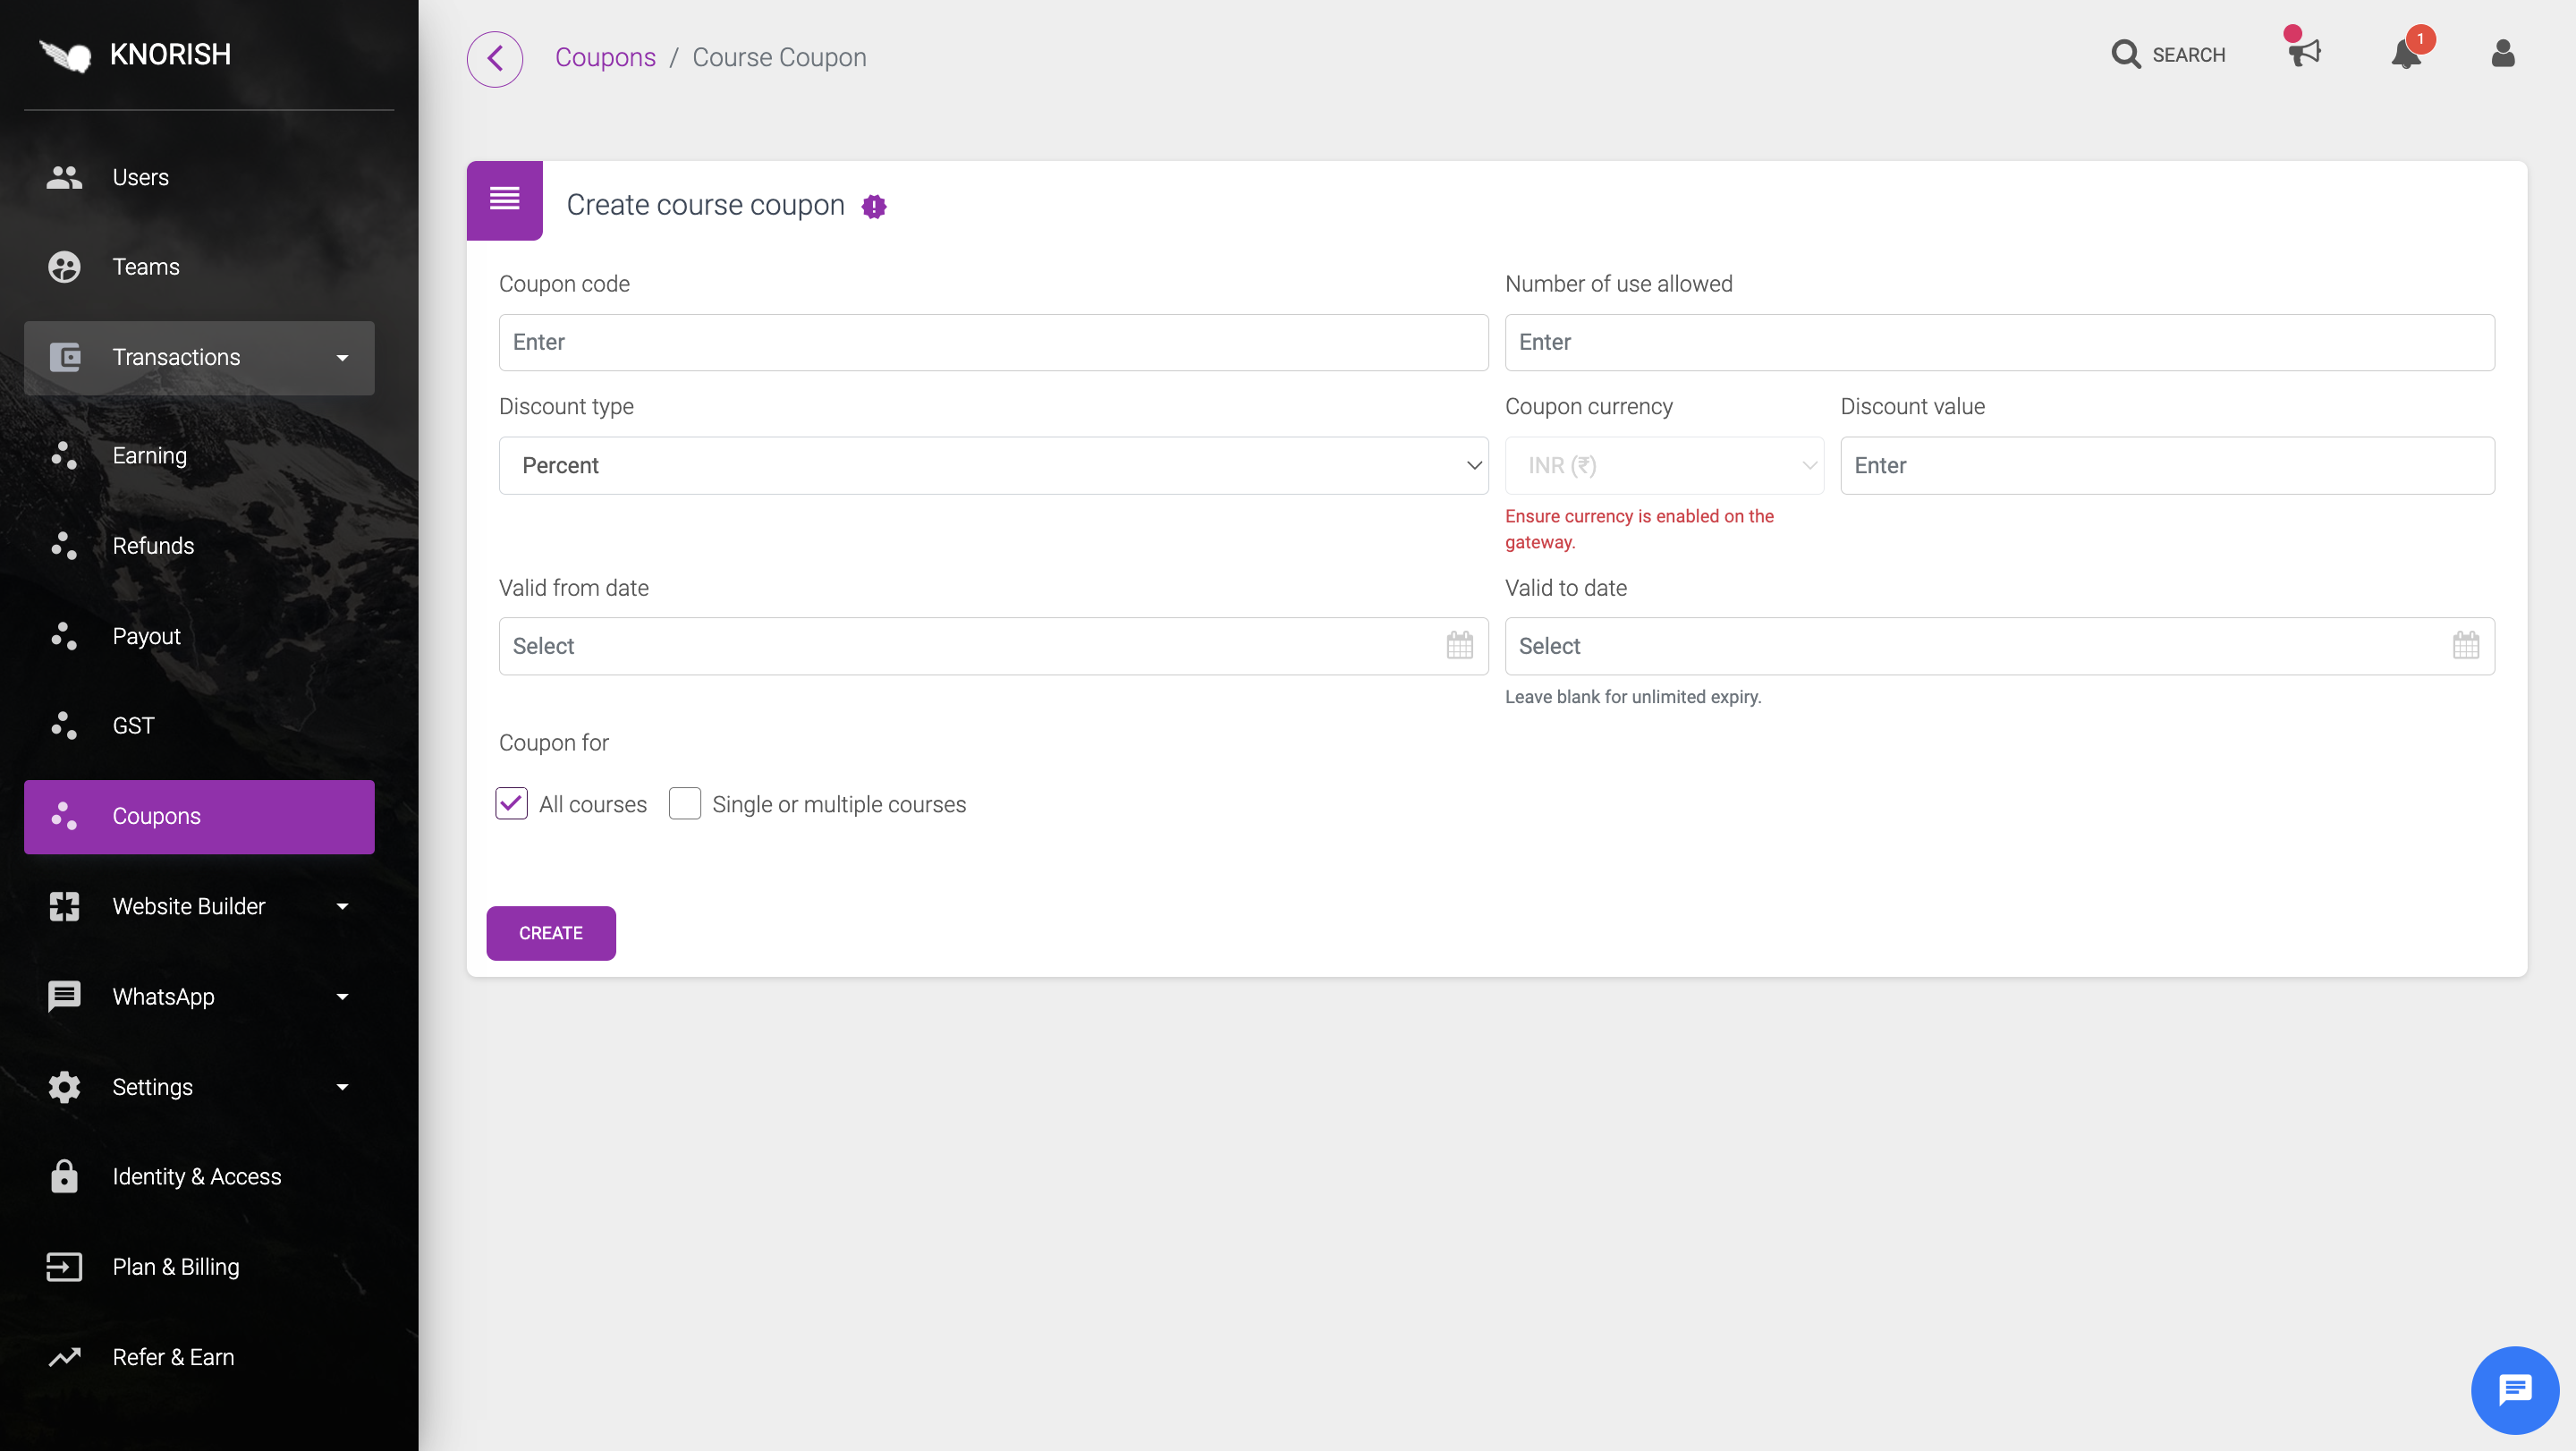Open notifications bell icon
2576x1451 pixels.
[2407, 54]
